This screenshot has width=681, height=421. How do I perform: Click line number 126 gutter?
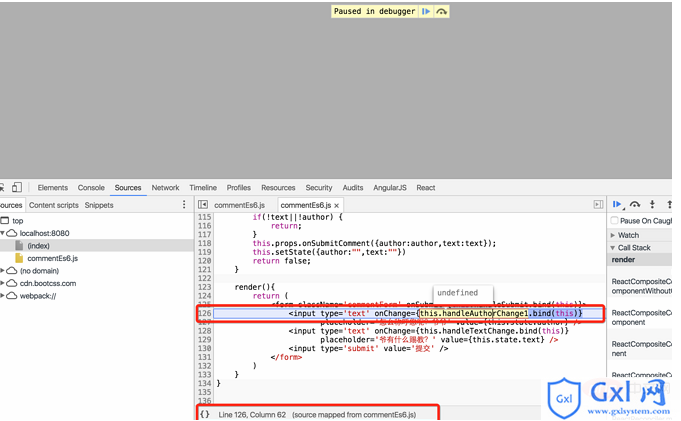click(x=204, y=313)
